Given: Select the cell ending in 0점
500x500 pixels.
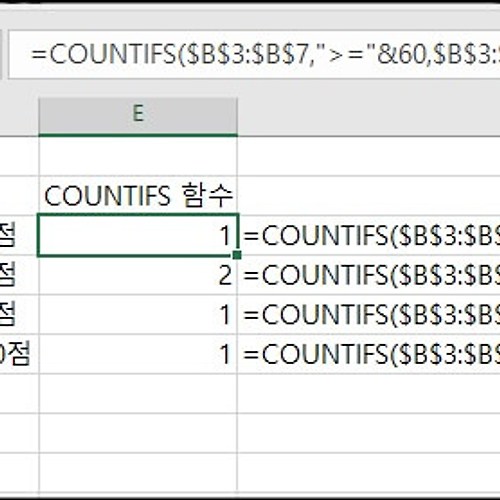Looking at the screenshot, I should 19,354.
